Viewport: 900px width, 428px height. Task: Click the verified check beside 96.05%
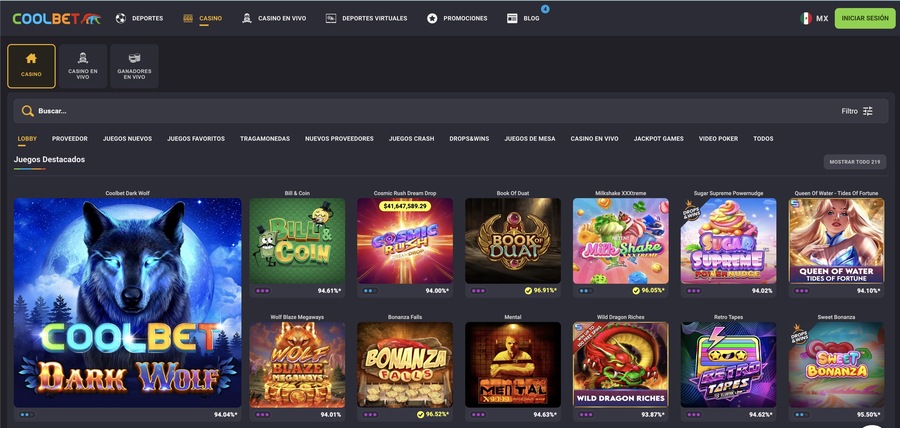[636, 291]
